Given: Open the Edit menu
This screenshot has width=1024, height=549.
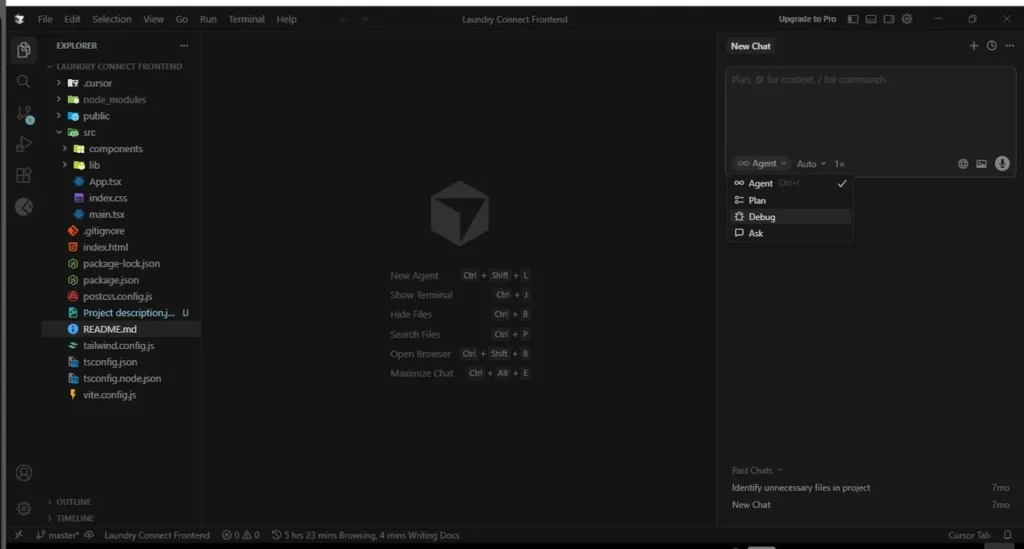Looking at the screenshot, I should (x=72, y=19).
